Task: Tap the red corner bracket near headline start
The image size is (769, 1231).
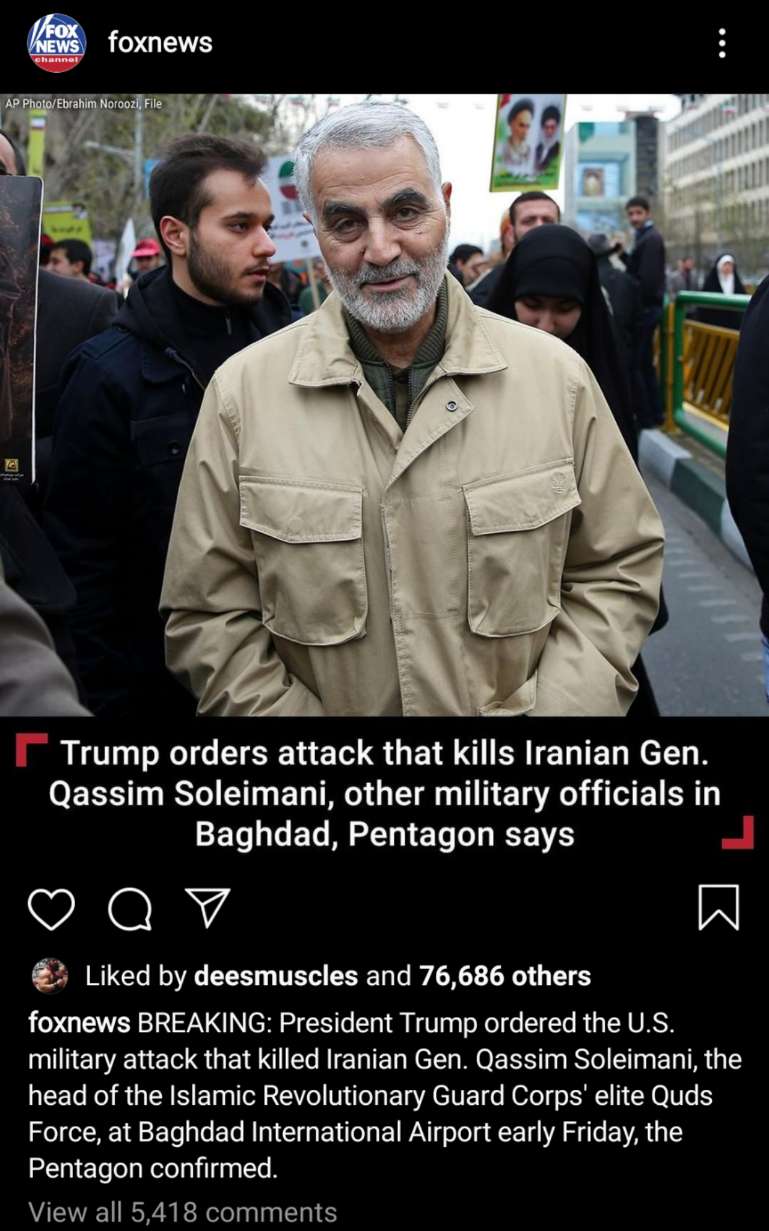Action: click(x=32, y=749)
